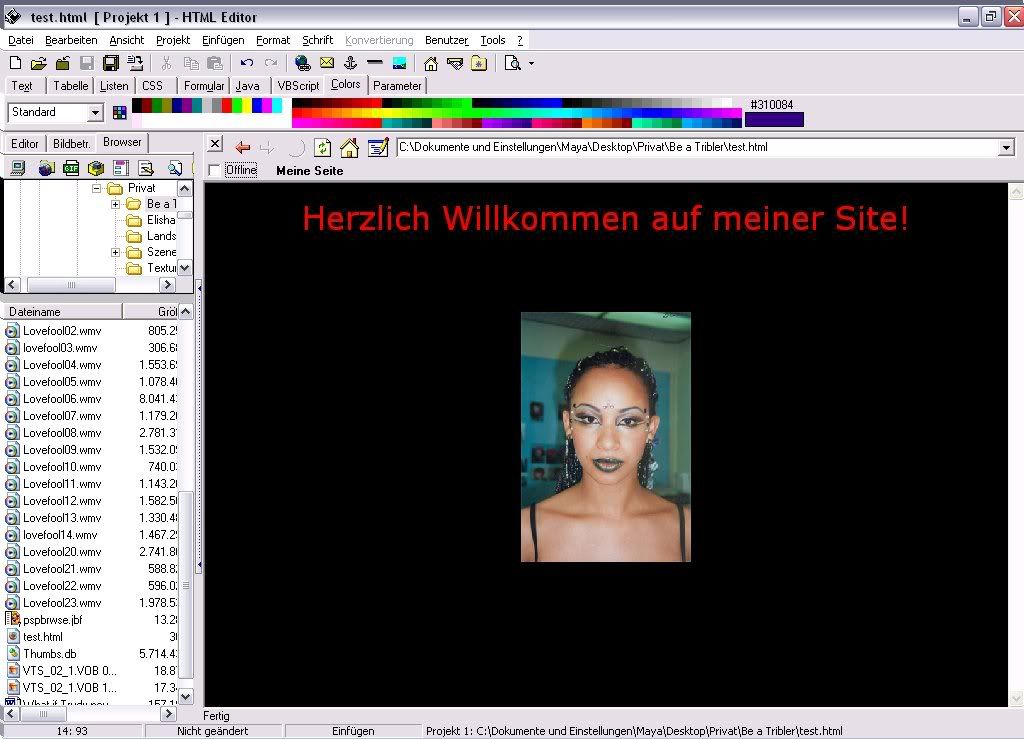The height and width of the screenshot is (739, 1024).
Task: Expand the Be a T folder node
Action: 116,204
